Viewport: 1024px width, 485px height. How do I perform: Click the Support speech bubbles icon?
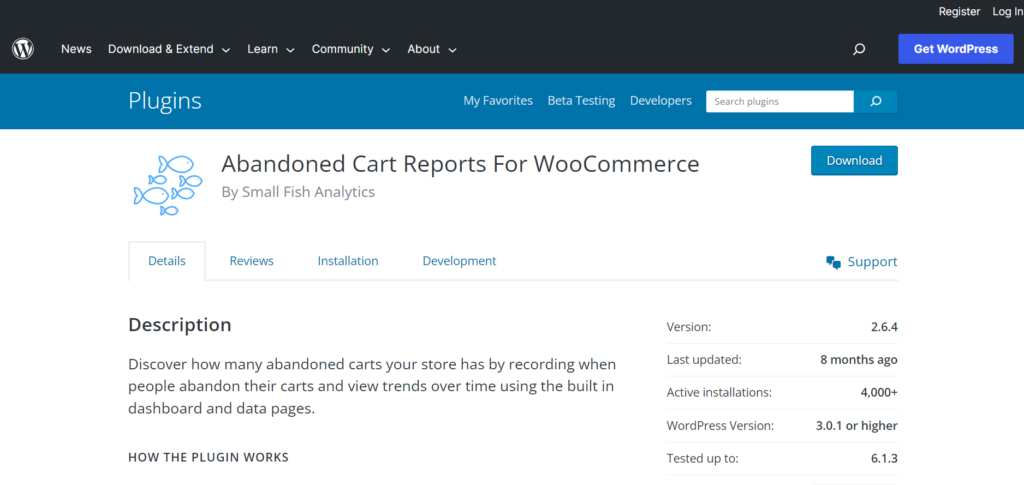coord(833,262)
